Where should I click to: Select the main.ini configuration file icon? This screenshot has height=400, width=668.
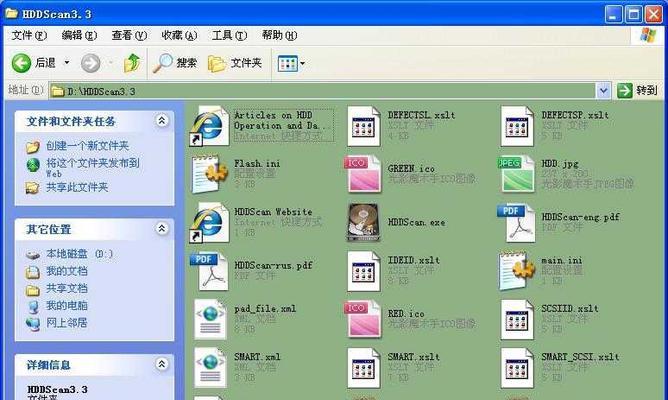517,271
